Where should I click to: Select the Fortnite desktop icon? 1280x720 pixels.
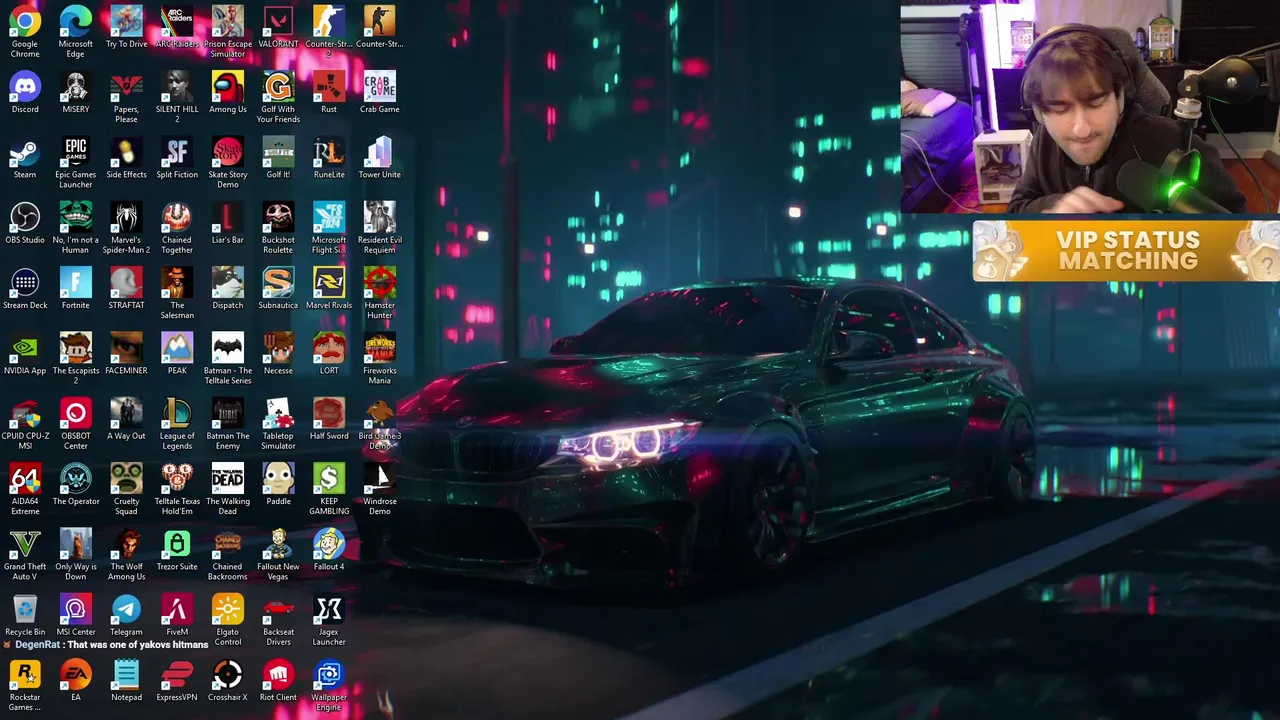[x=76, y=287]
